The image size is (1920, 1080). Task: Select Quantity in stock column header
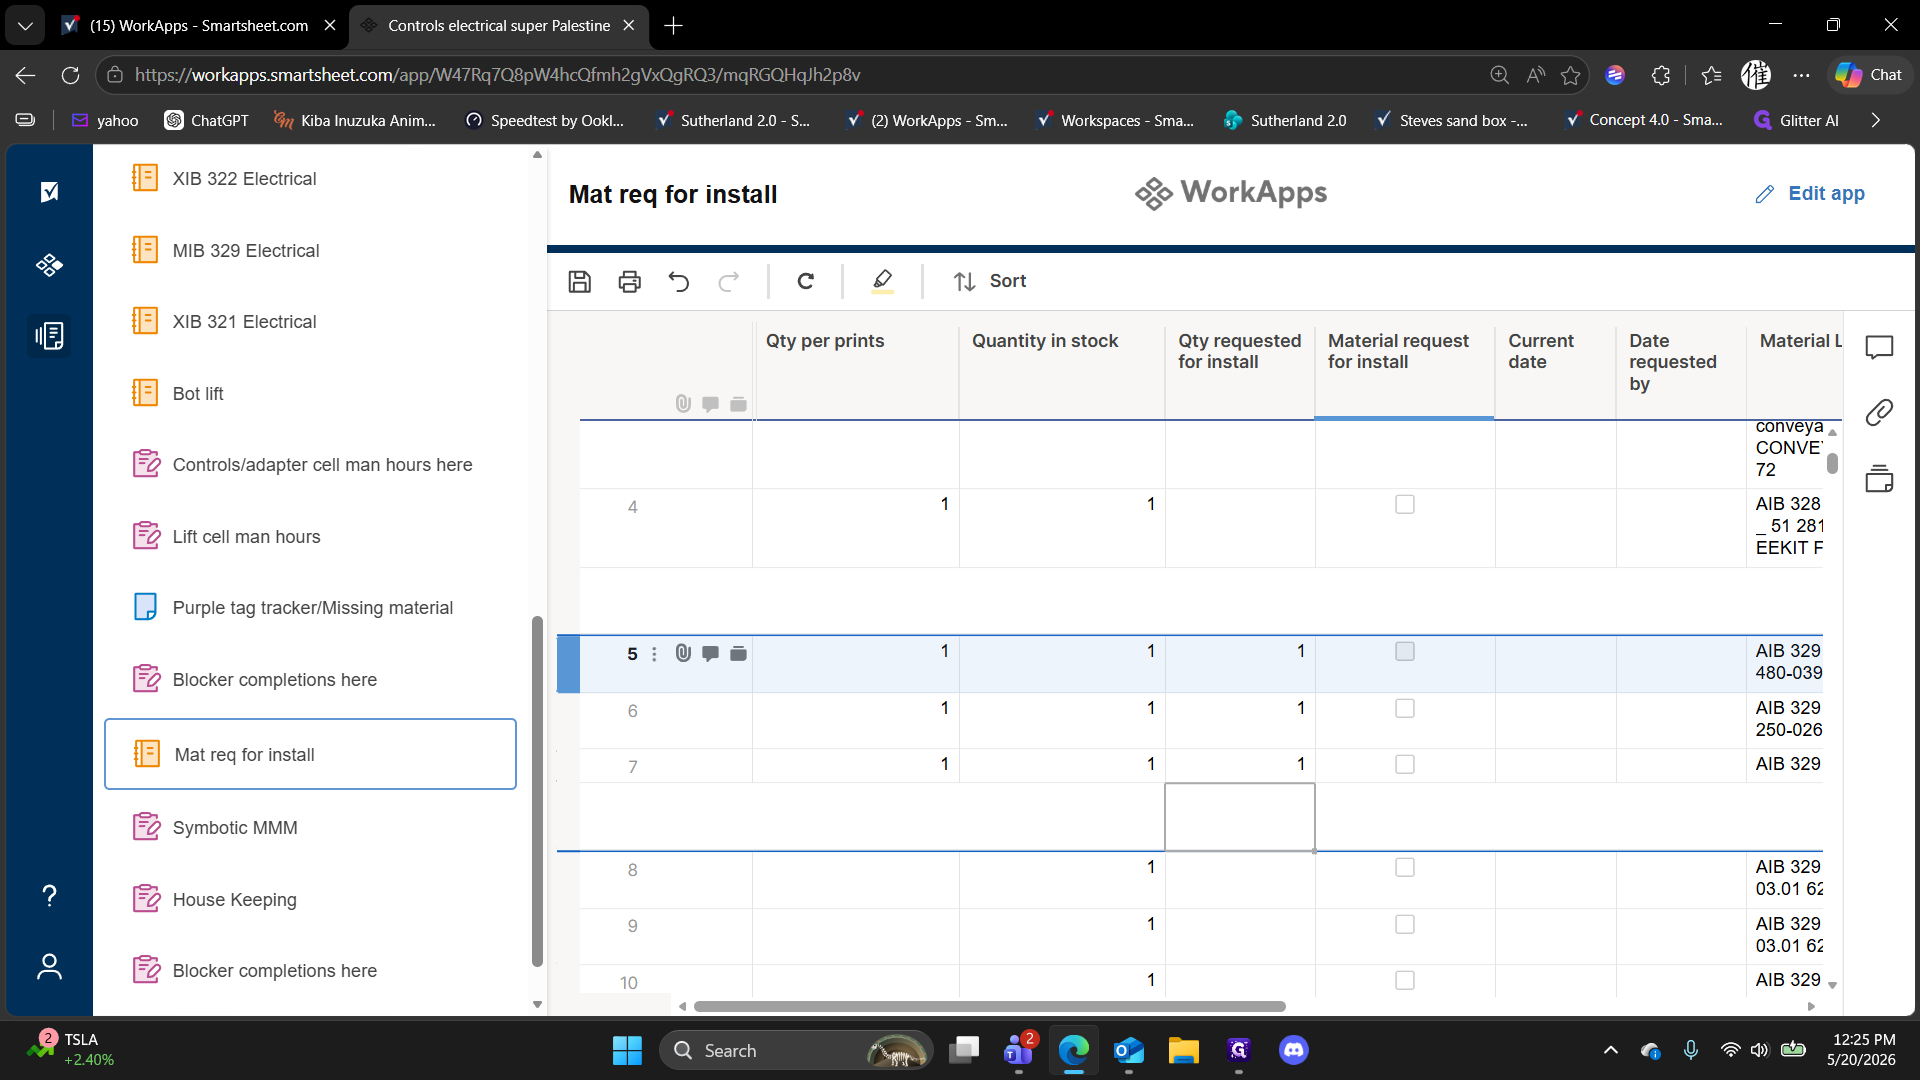(x=1062, y=371)
